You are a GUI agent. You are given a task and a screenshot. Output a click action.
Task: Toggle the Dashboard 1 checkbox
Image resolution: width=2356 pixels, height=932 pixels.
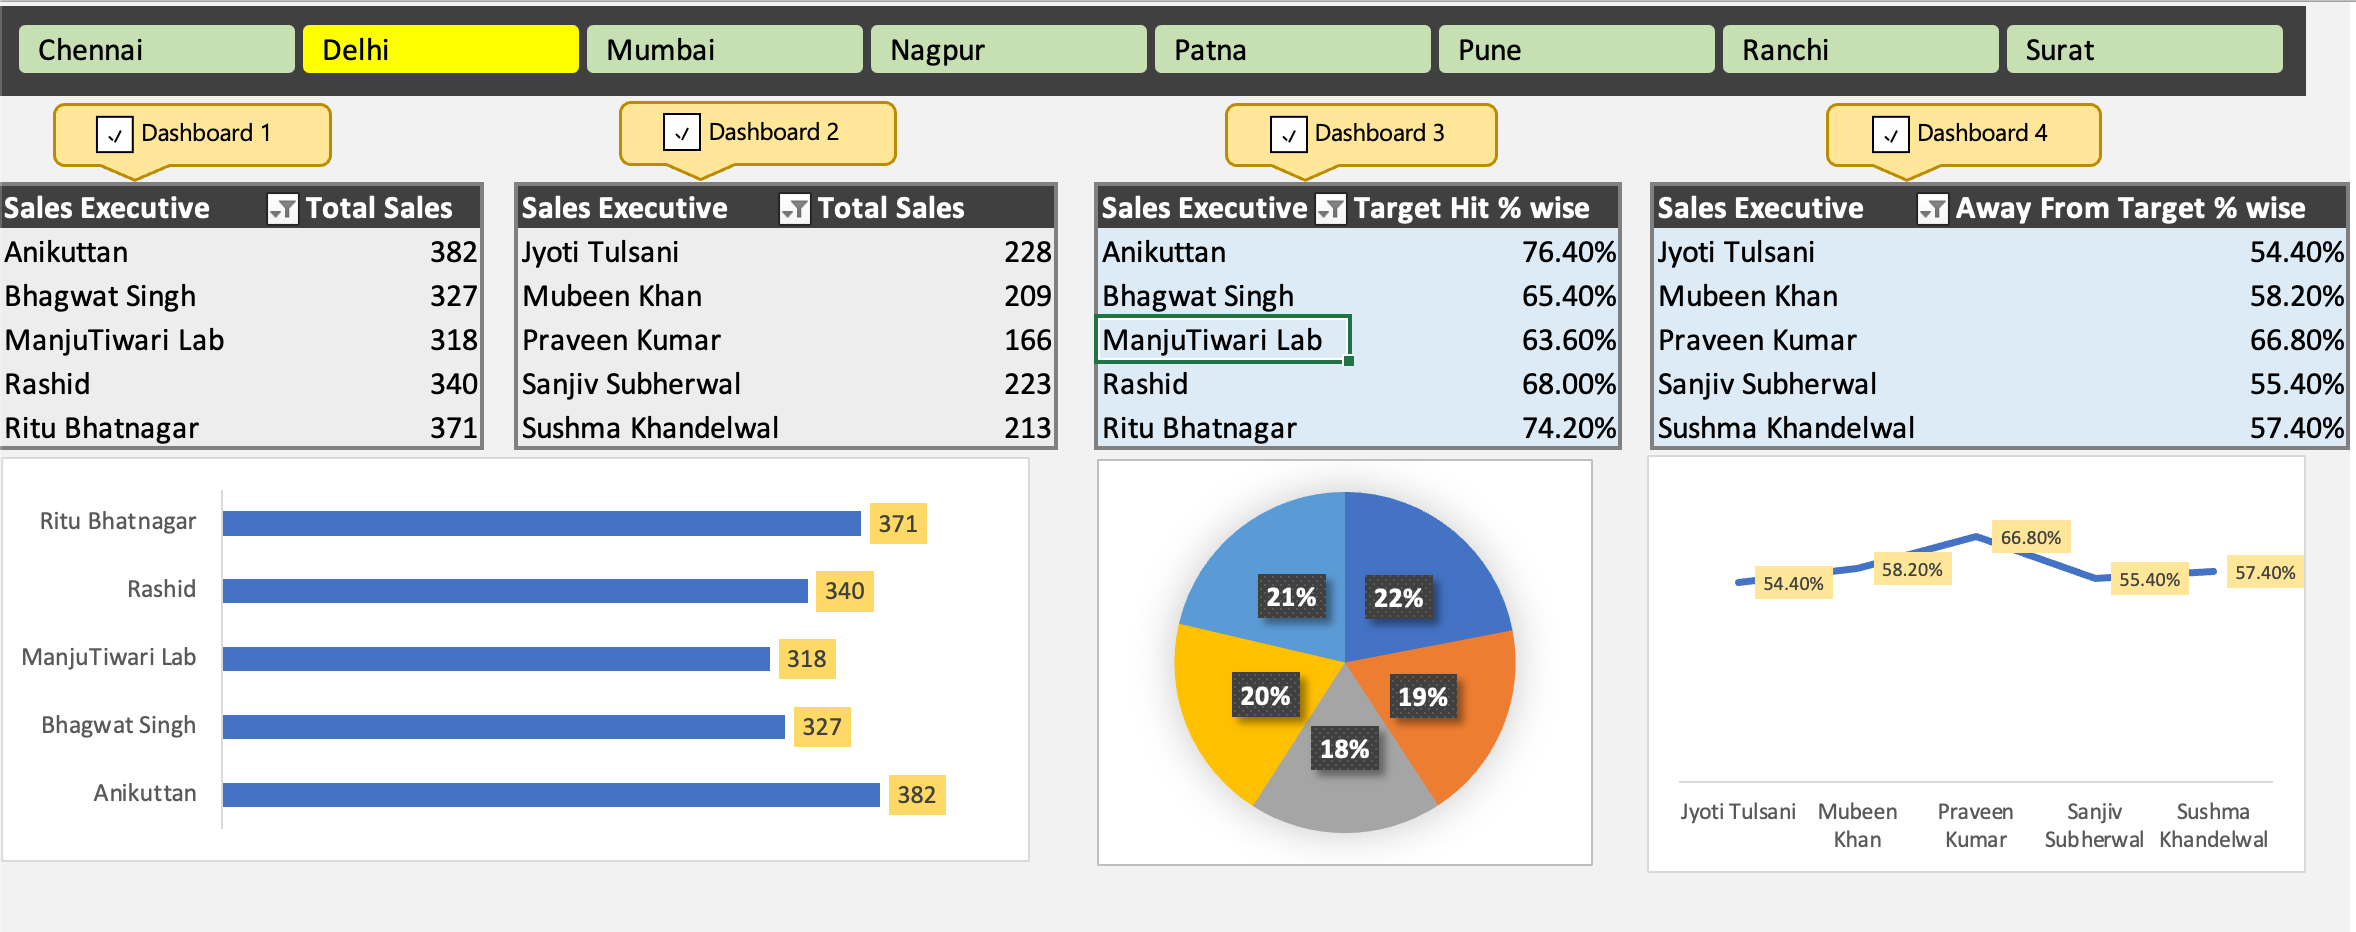(113, 133)
